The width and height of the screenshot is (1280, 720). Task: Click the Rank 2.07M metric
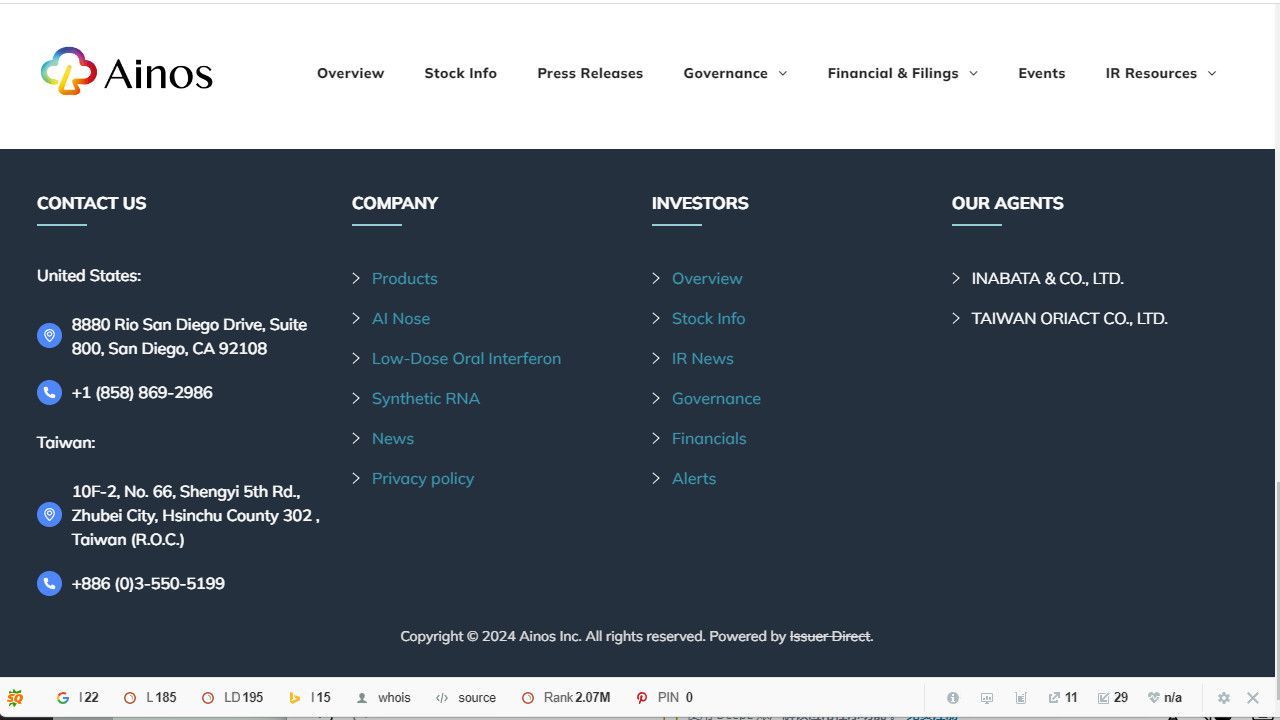(566, 698)
